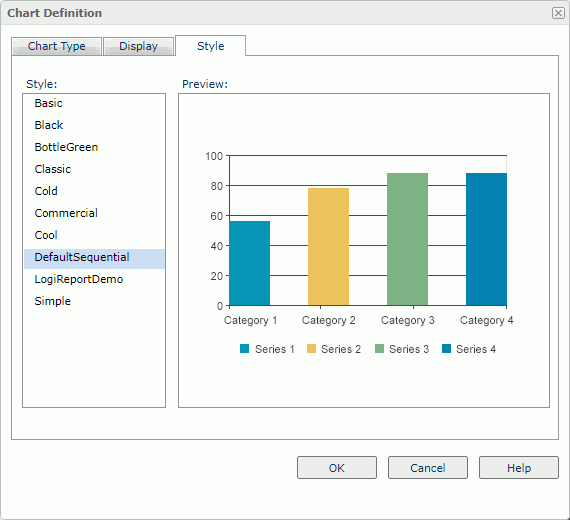Viewport: 570px width, 520px height.
Task: Click the Cancel button
Action: (428, 468)
